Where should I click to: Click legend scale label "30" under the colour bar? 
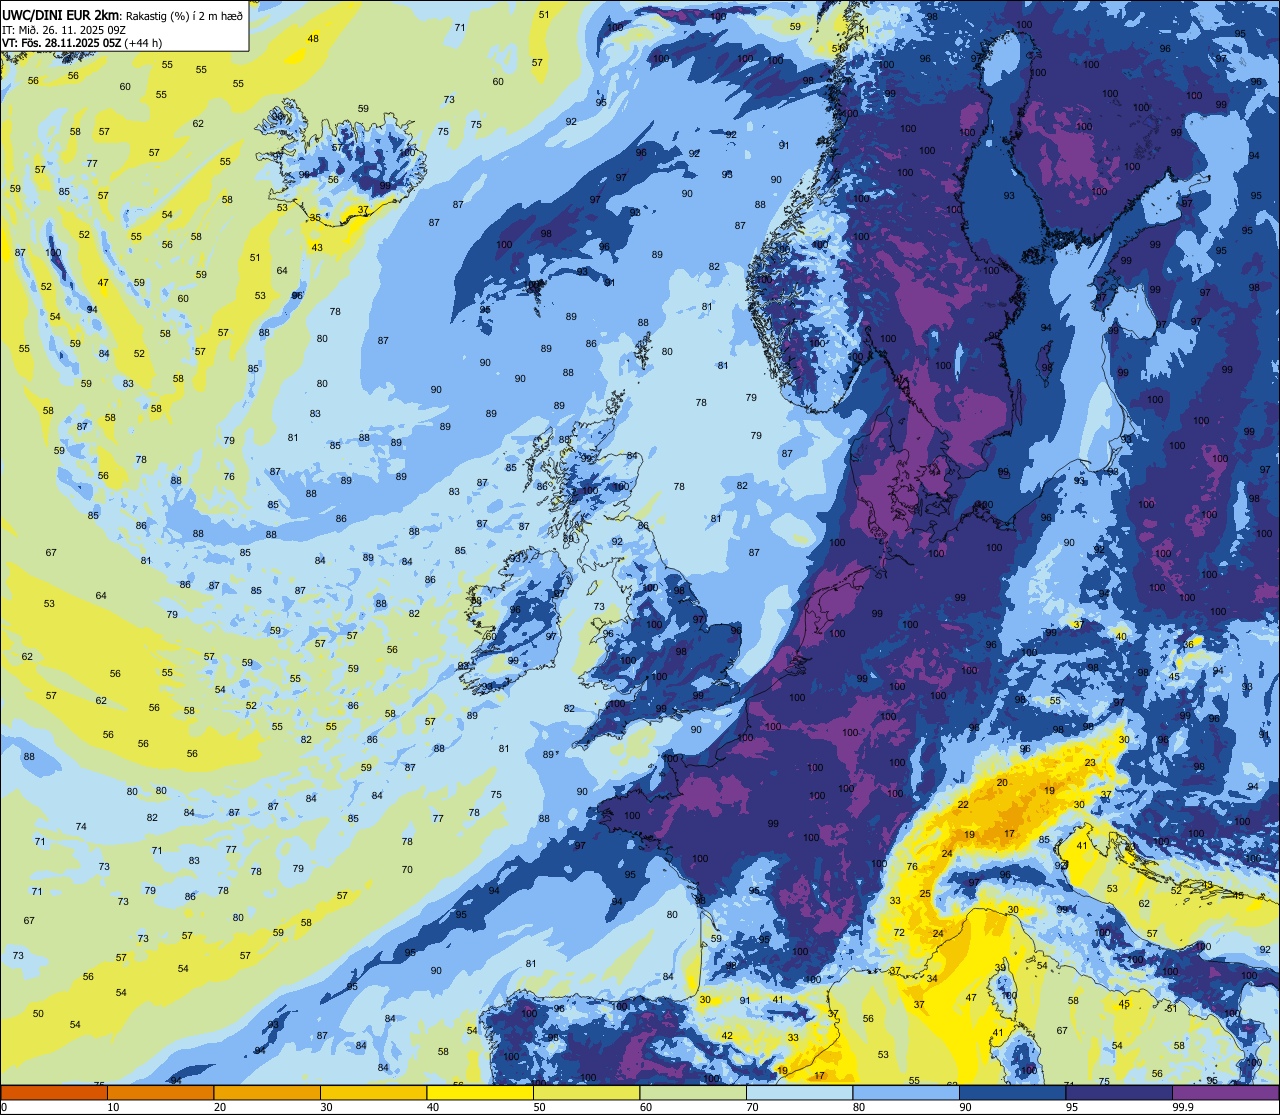point(326,1107)
